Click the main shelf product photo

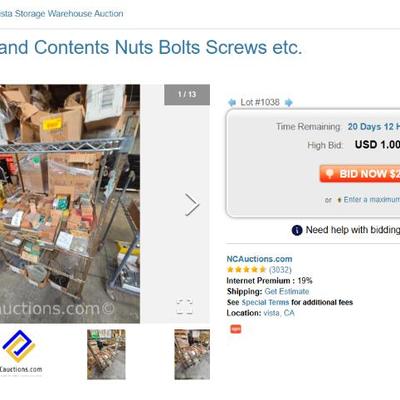click(x=70, y=204)
